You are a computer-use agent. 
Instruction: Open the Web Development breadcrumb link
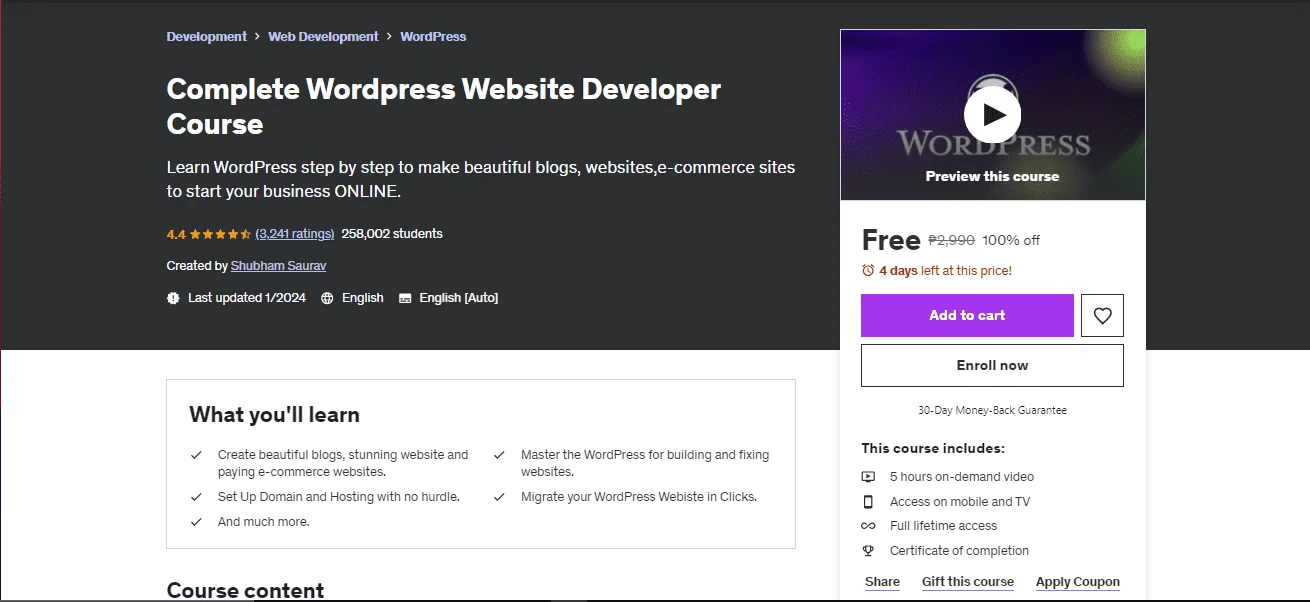[x=323, y=36]
